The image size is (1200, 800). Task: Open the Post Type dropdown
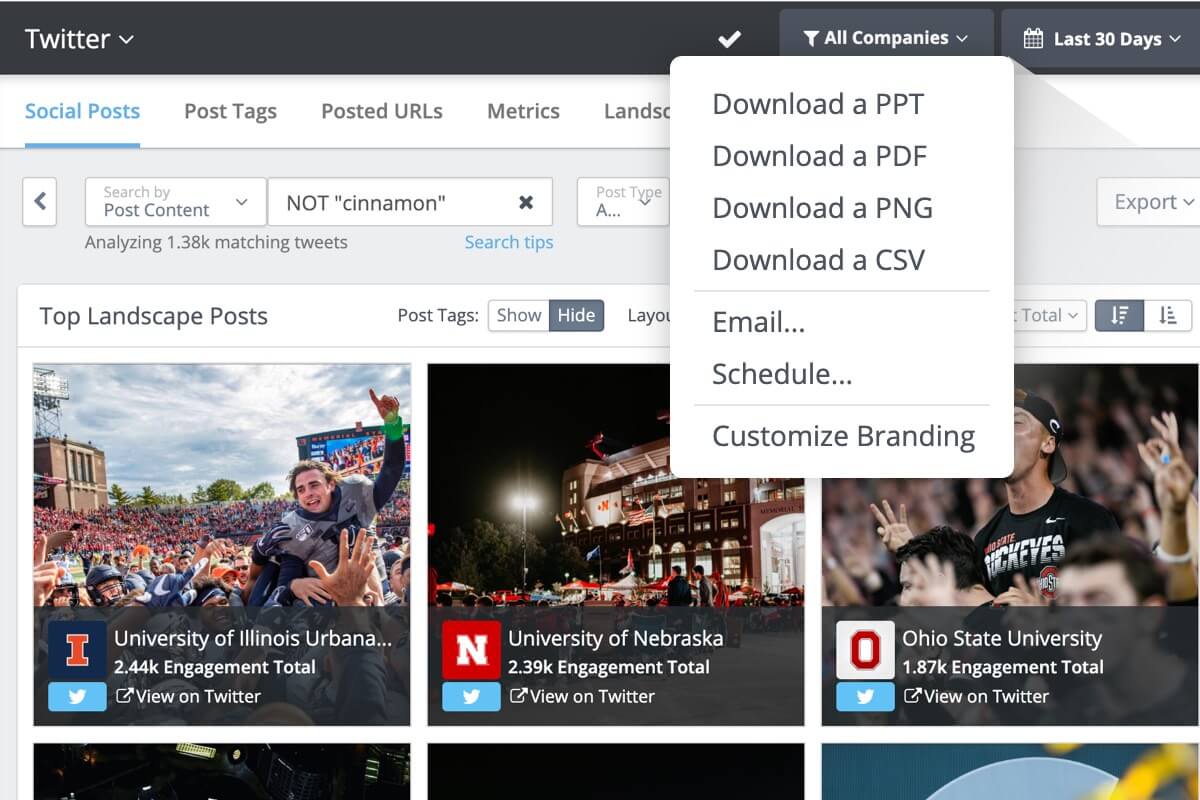(x=623, y=202)
